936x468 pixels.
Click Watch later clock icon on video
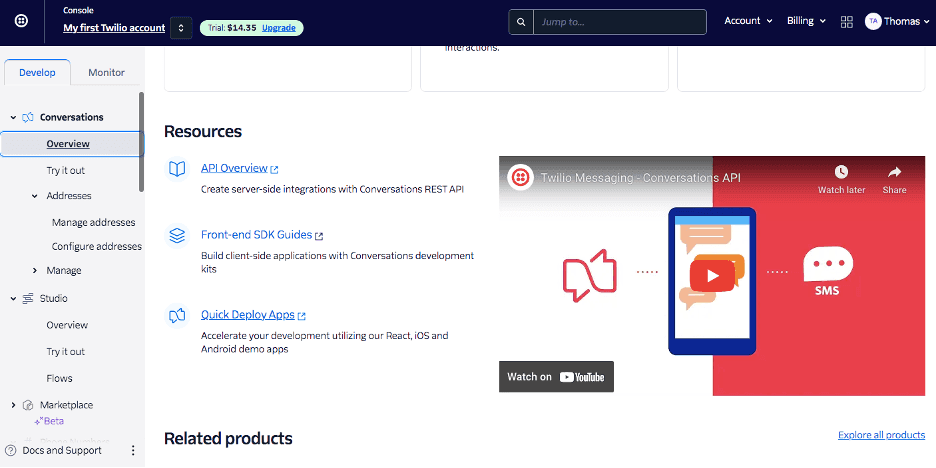click(841, 179)
